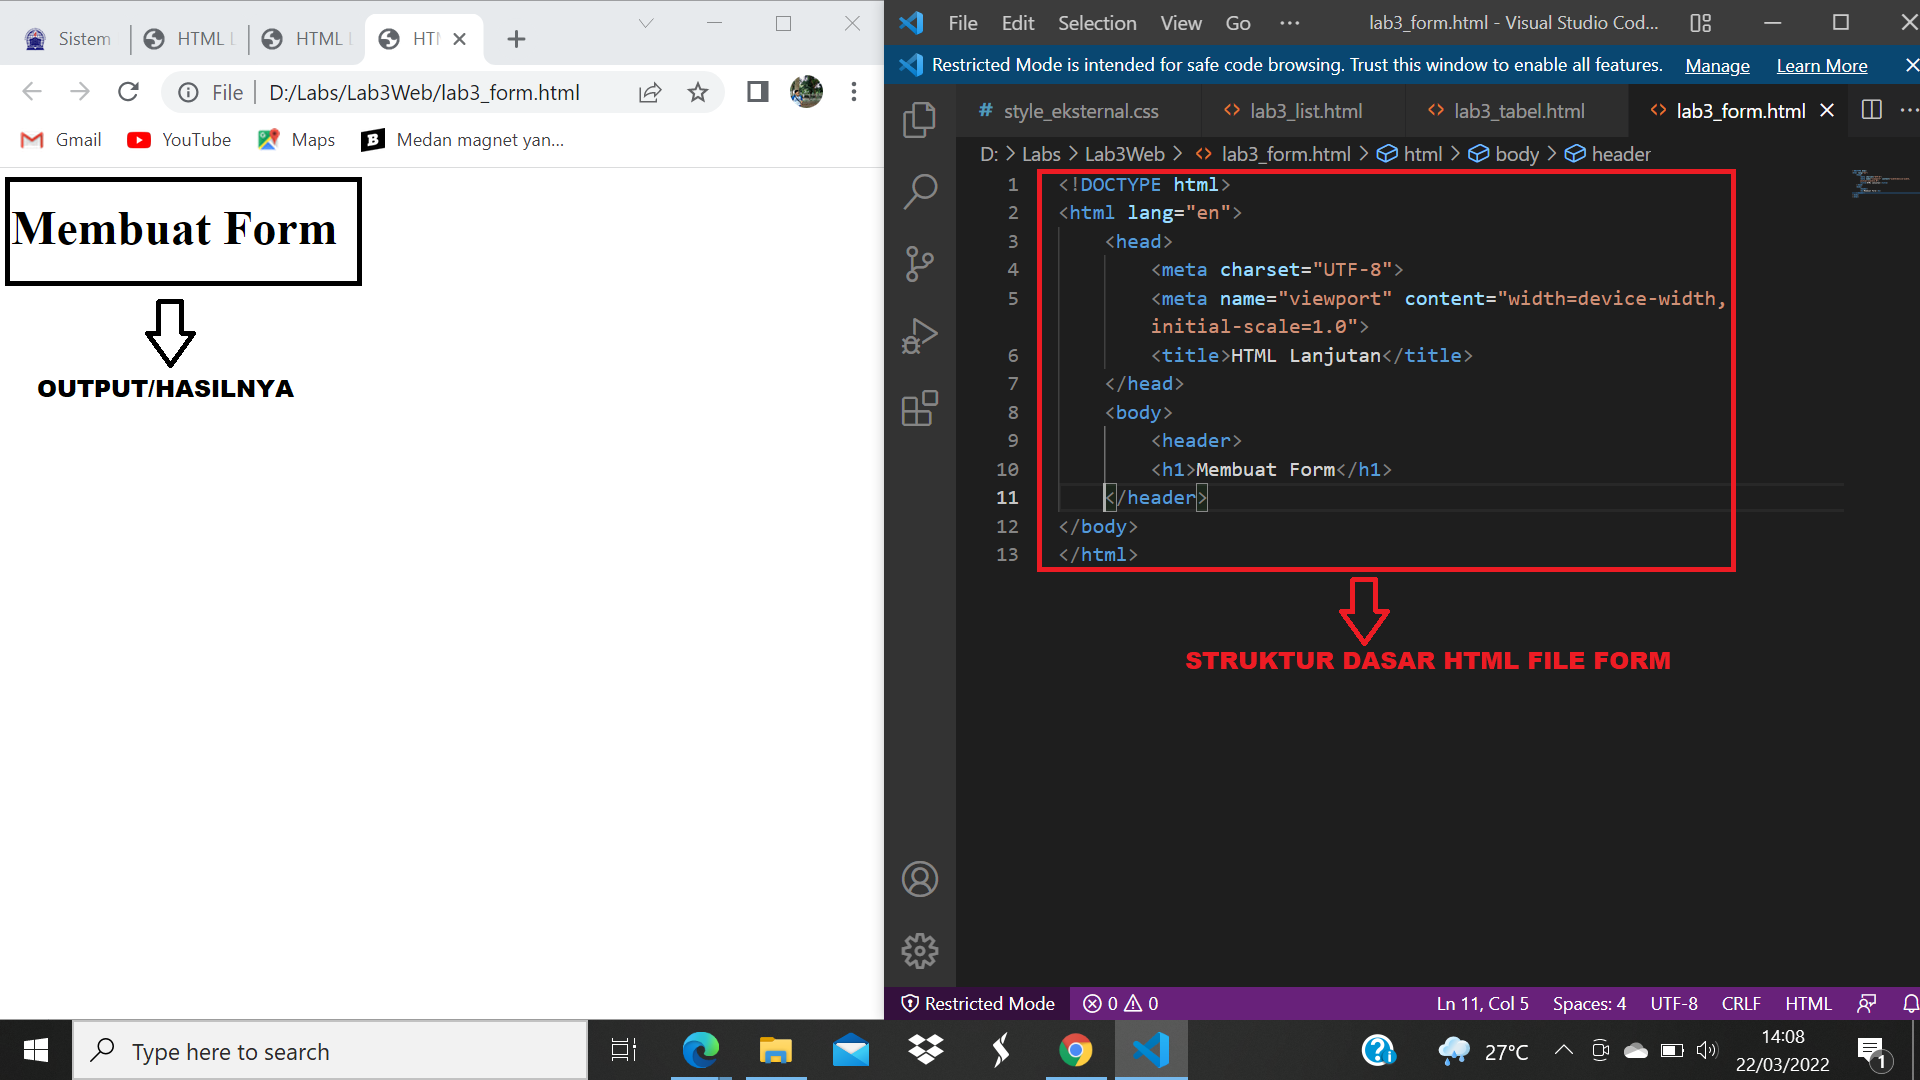Click the Manage link in the banner
1920x1080 pixels.
pos(1717,65)
